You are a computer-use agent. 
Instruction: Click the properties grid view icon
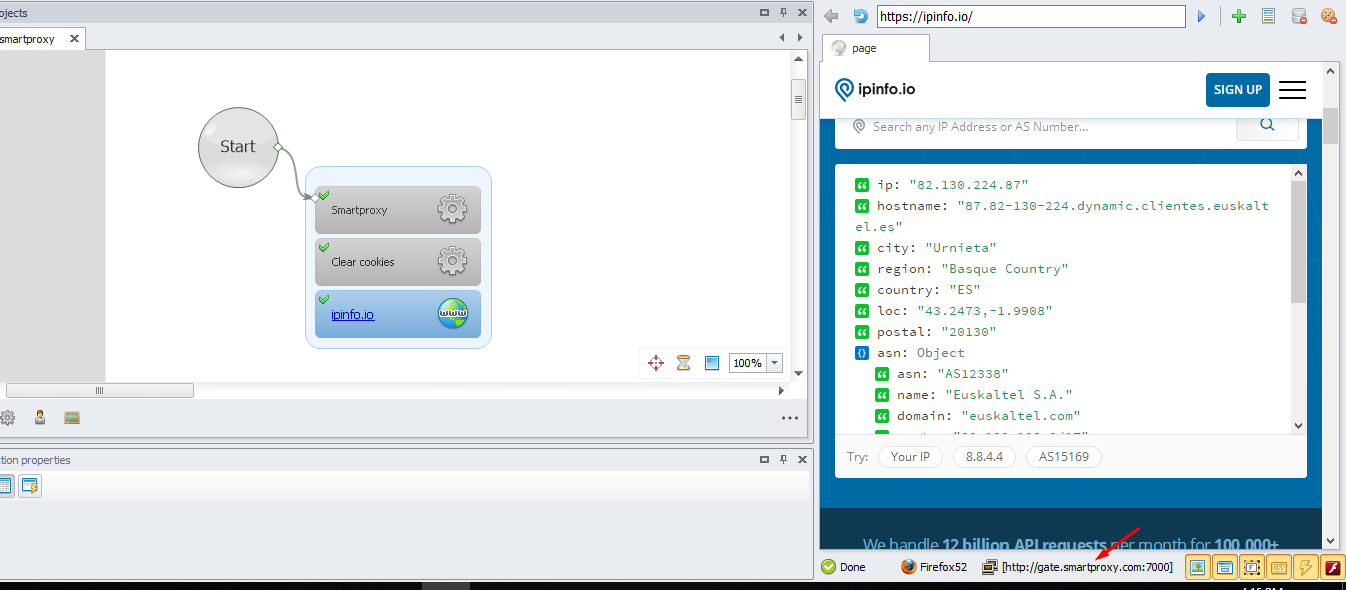[x=5, y=487]
